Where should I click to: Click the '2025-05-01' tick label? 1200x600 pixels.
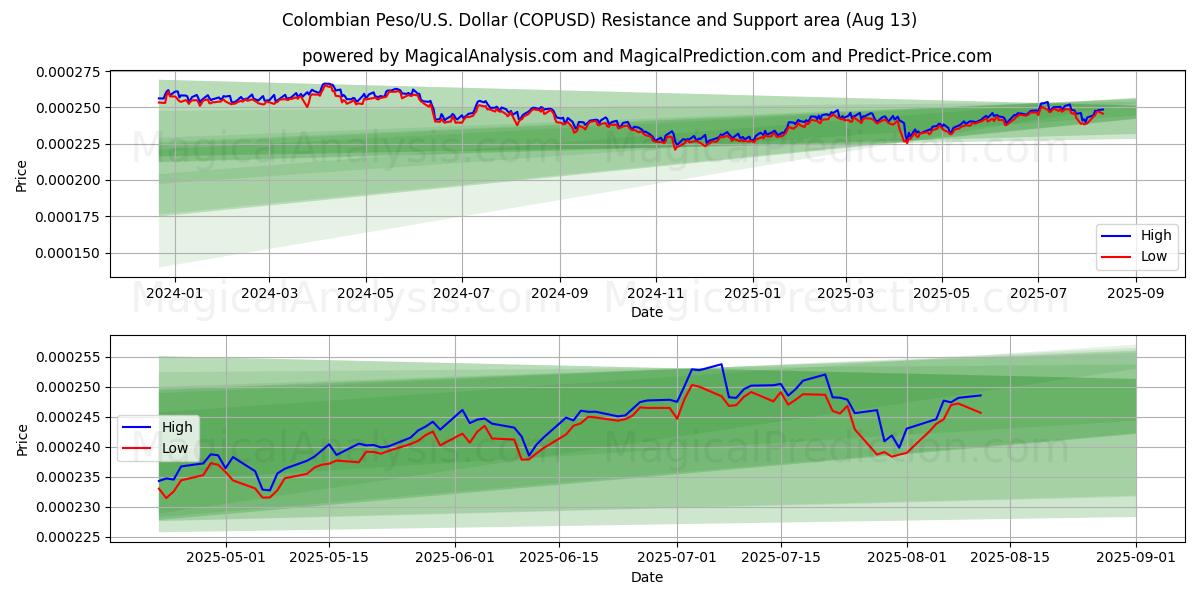click(225, 558)
